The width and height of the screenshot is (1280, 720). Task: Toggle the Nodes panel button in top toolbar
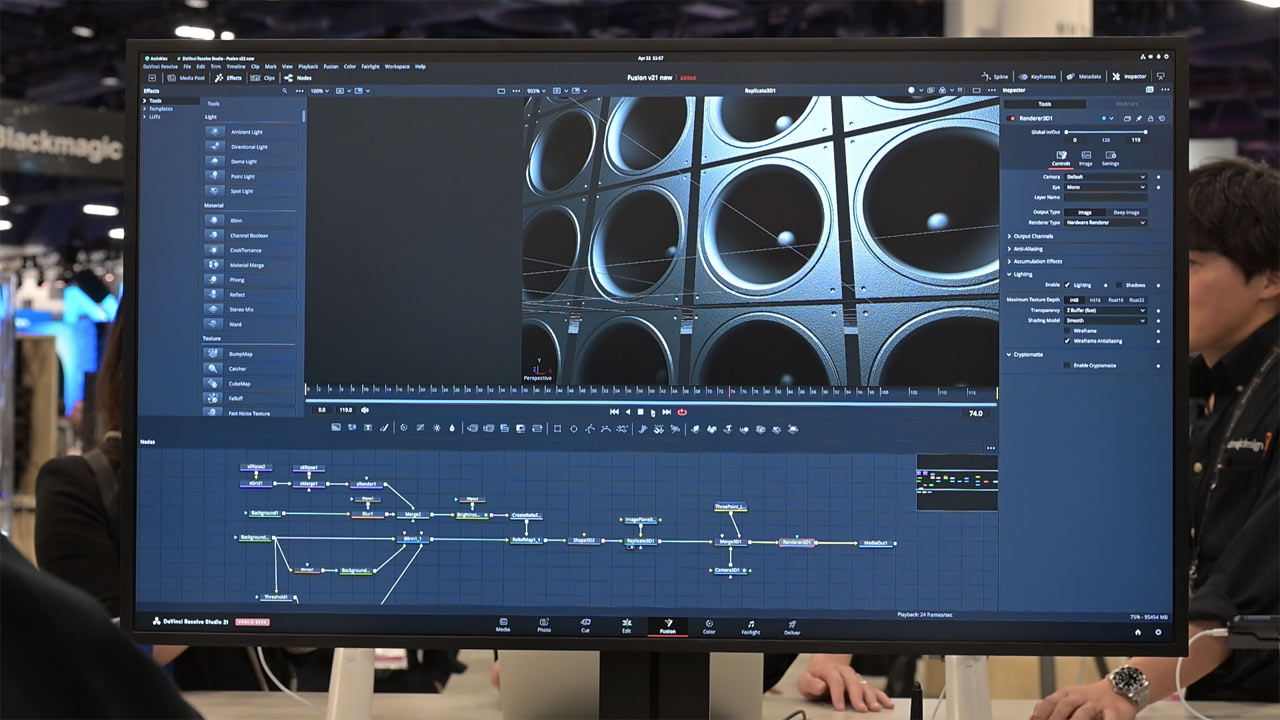298,77
